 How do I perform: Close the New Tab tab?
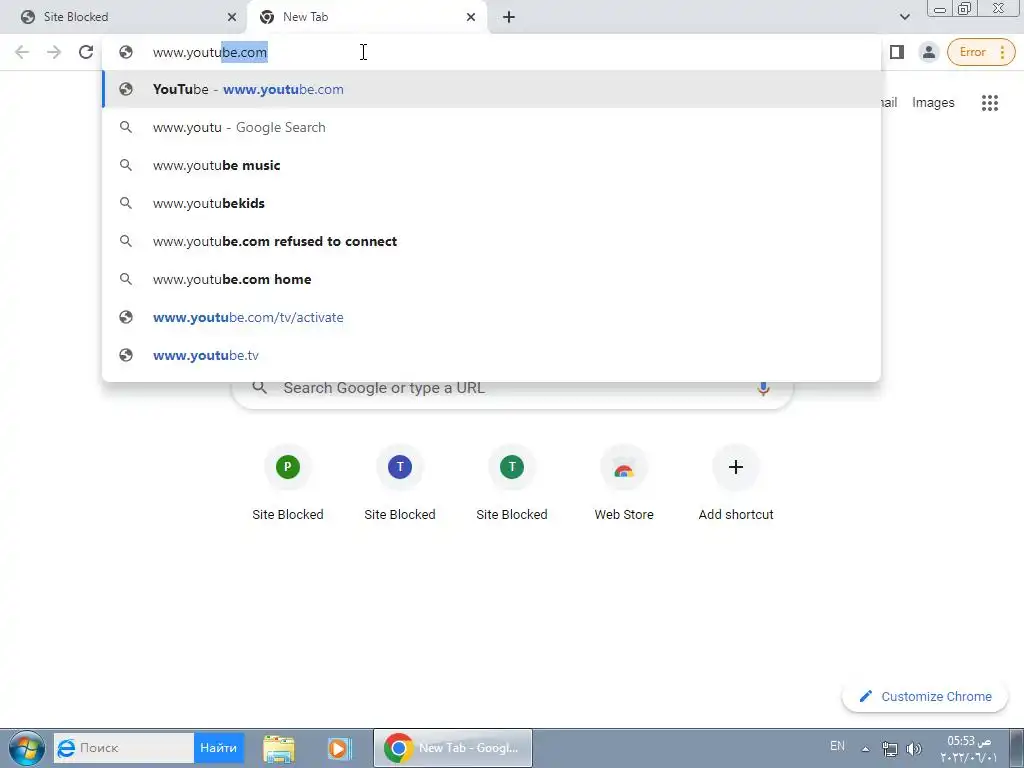pos(471,17)
